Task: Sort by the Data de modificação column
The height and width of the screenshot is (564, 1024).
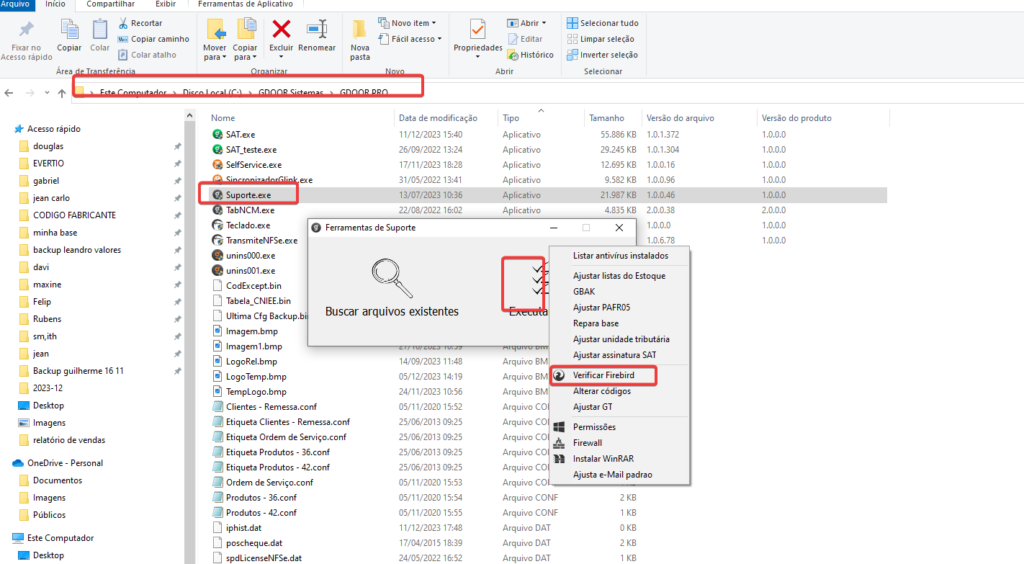Action: point(436,117)
